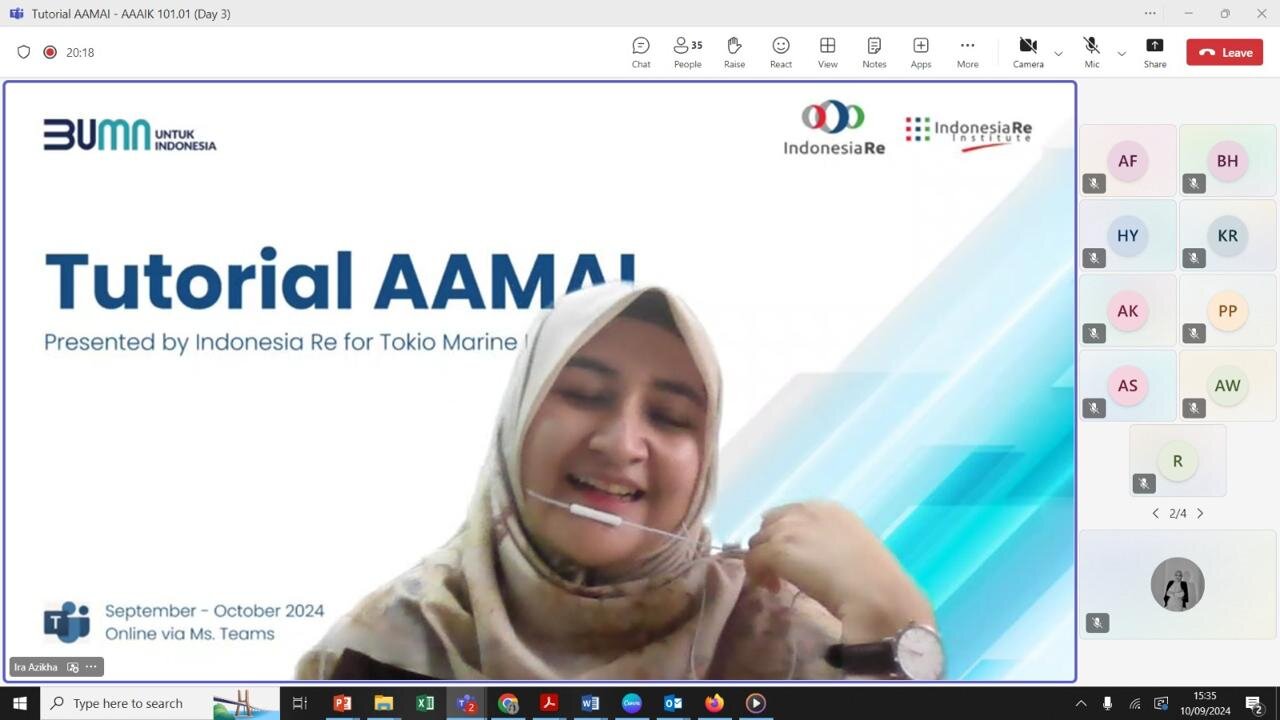The width and height of the screenshot is (1280, 720).
Task: Expand the Mic options dropdown arrow
Action: point(1121,53)
